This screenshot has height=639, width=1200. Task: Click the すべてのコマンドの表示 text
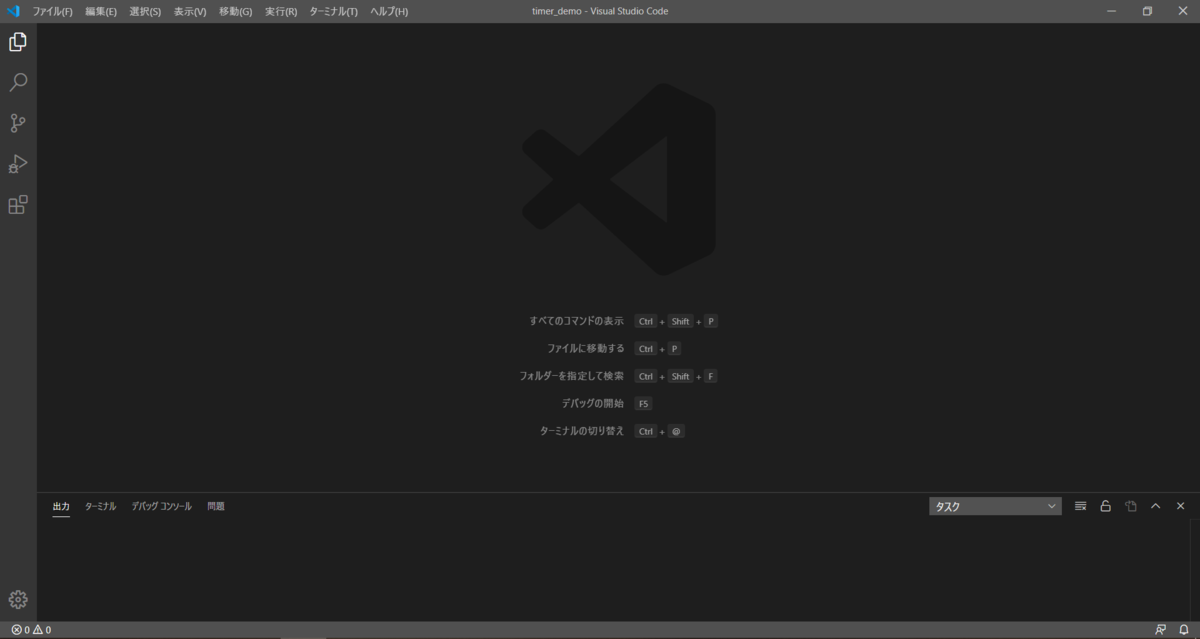576,321
